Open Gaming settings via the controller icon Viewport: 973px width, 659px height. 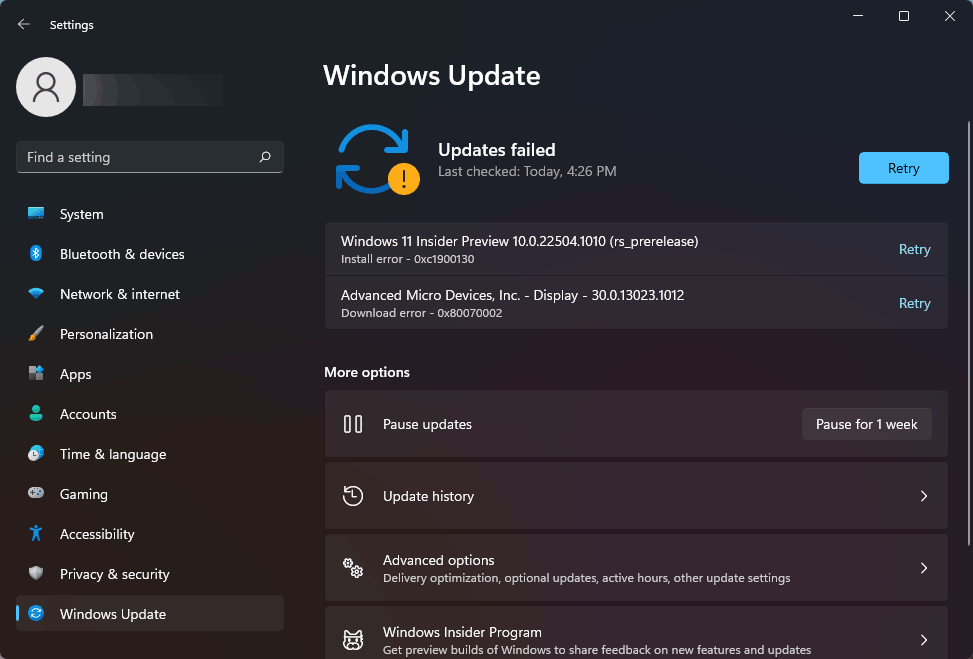coord(34,494)
